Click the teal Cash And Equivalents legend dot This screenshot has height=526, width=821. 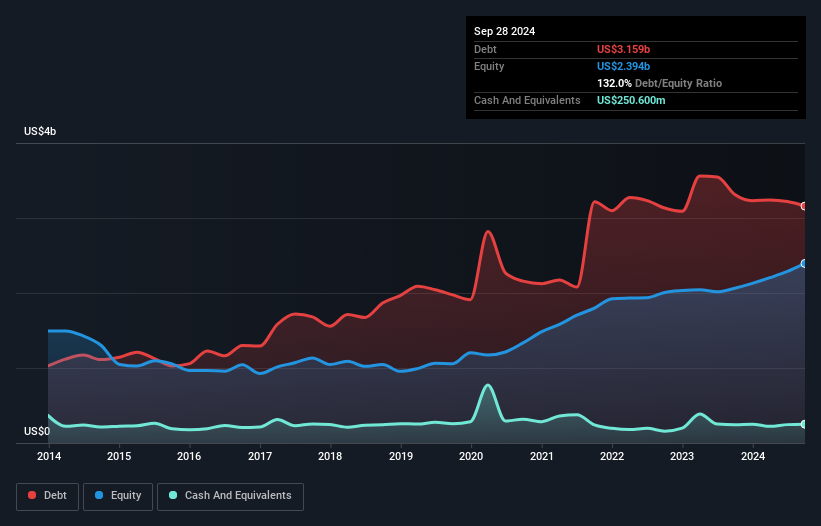[x=173, y=495]
